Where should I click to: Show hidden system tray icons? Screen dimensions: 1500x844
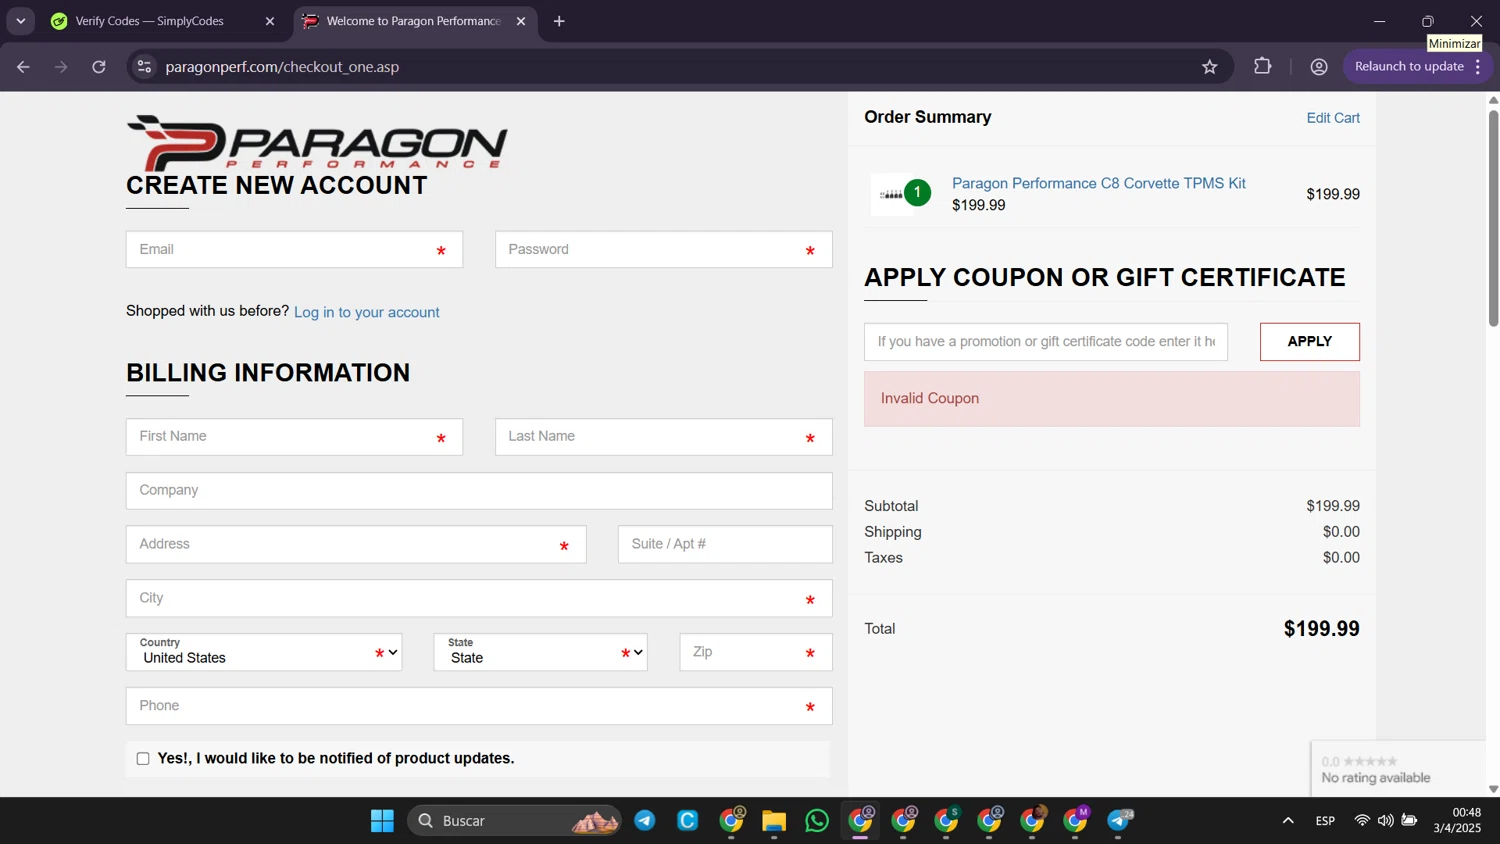(x=1288, y=821)
